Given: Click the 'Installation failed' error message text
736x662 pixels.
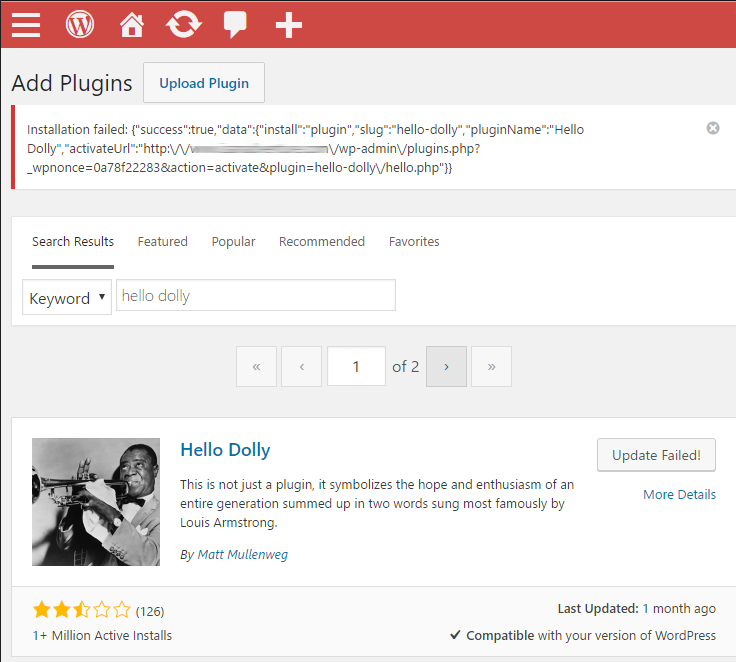Looking at the screenshot, I should coord(305,148).
